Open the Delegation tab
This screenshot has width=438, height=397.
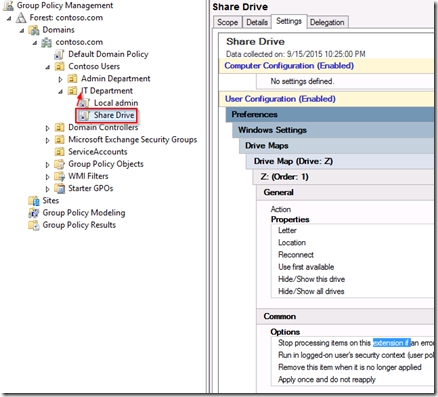[327, 22]
